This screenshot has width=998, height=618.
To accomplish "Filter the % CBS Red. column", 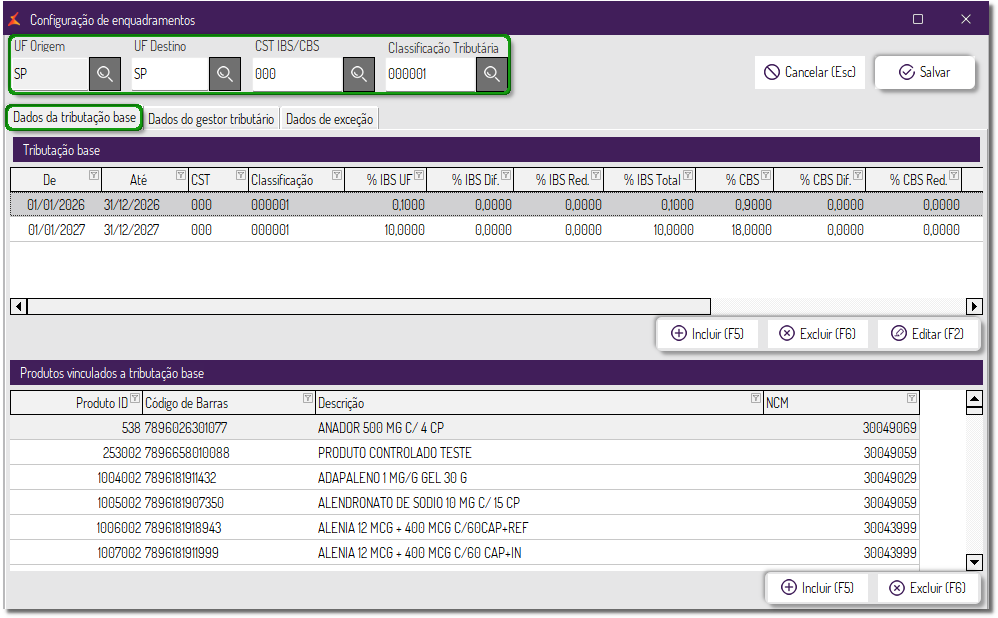I will tap(954, 175).
